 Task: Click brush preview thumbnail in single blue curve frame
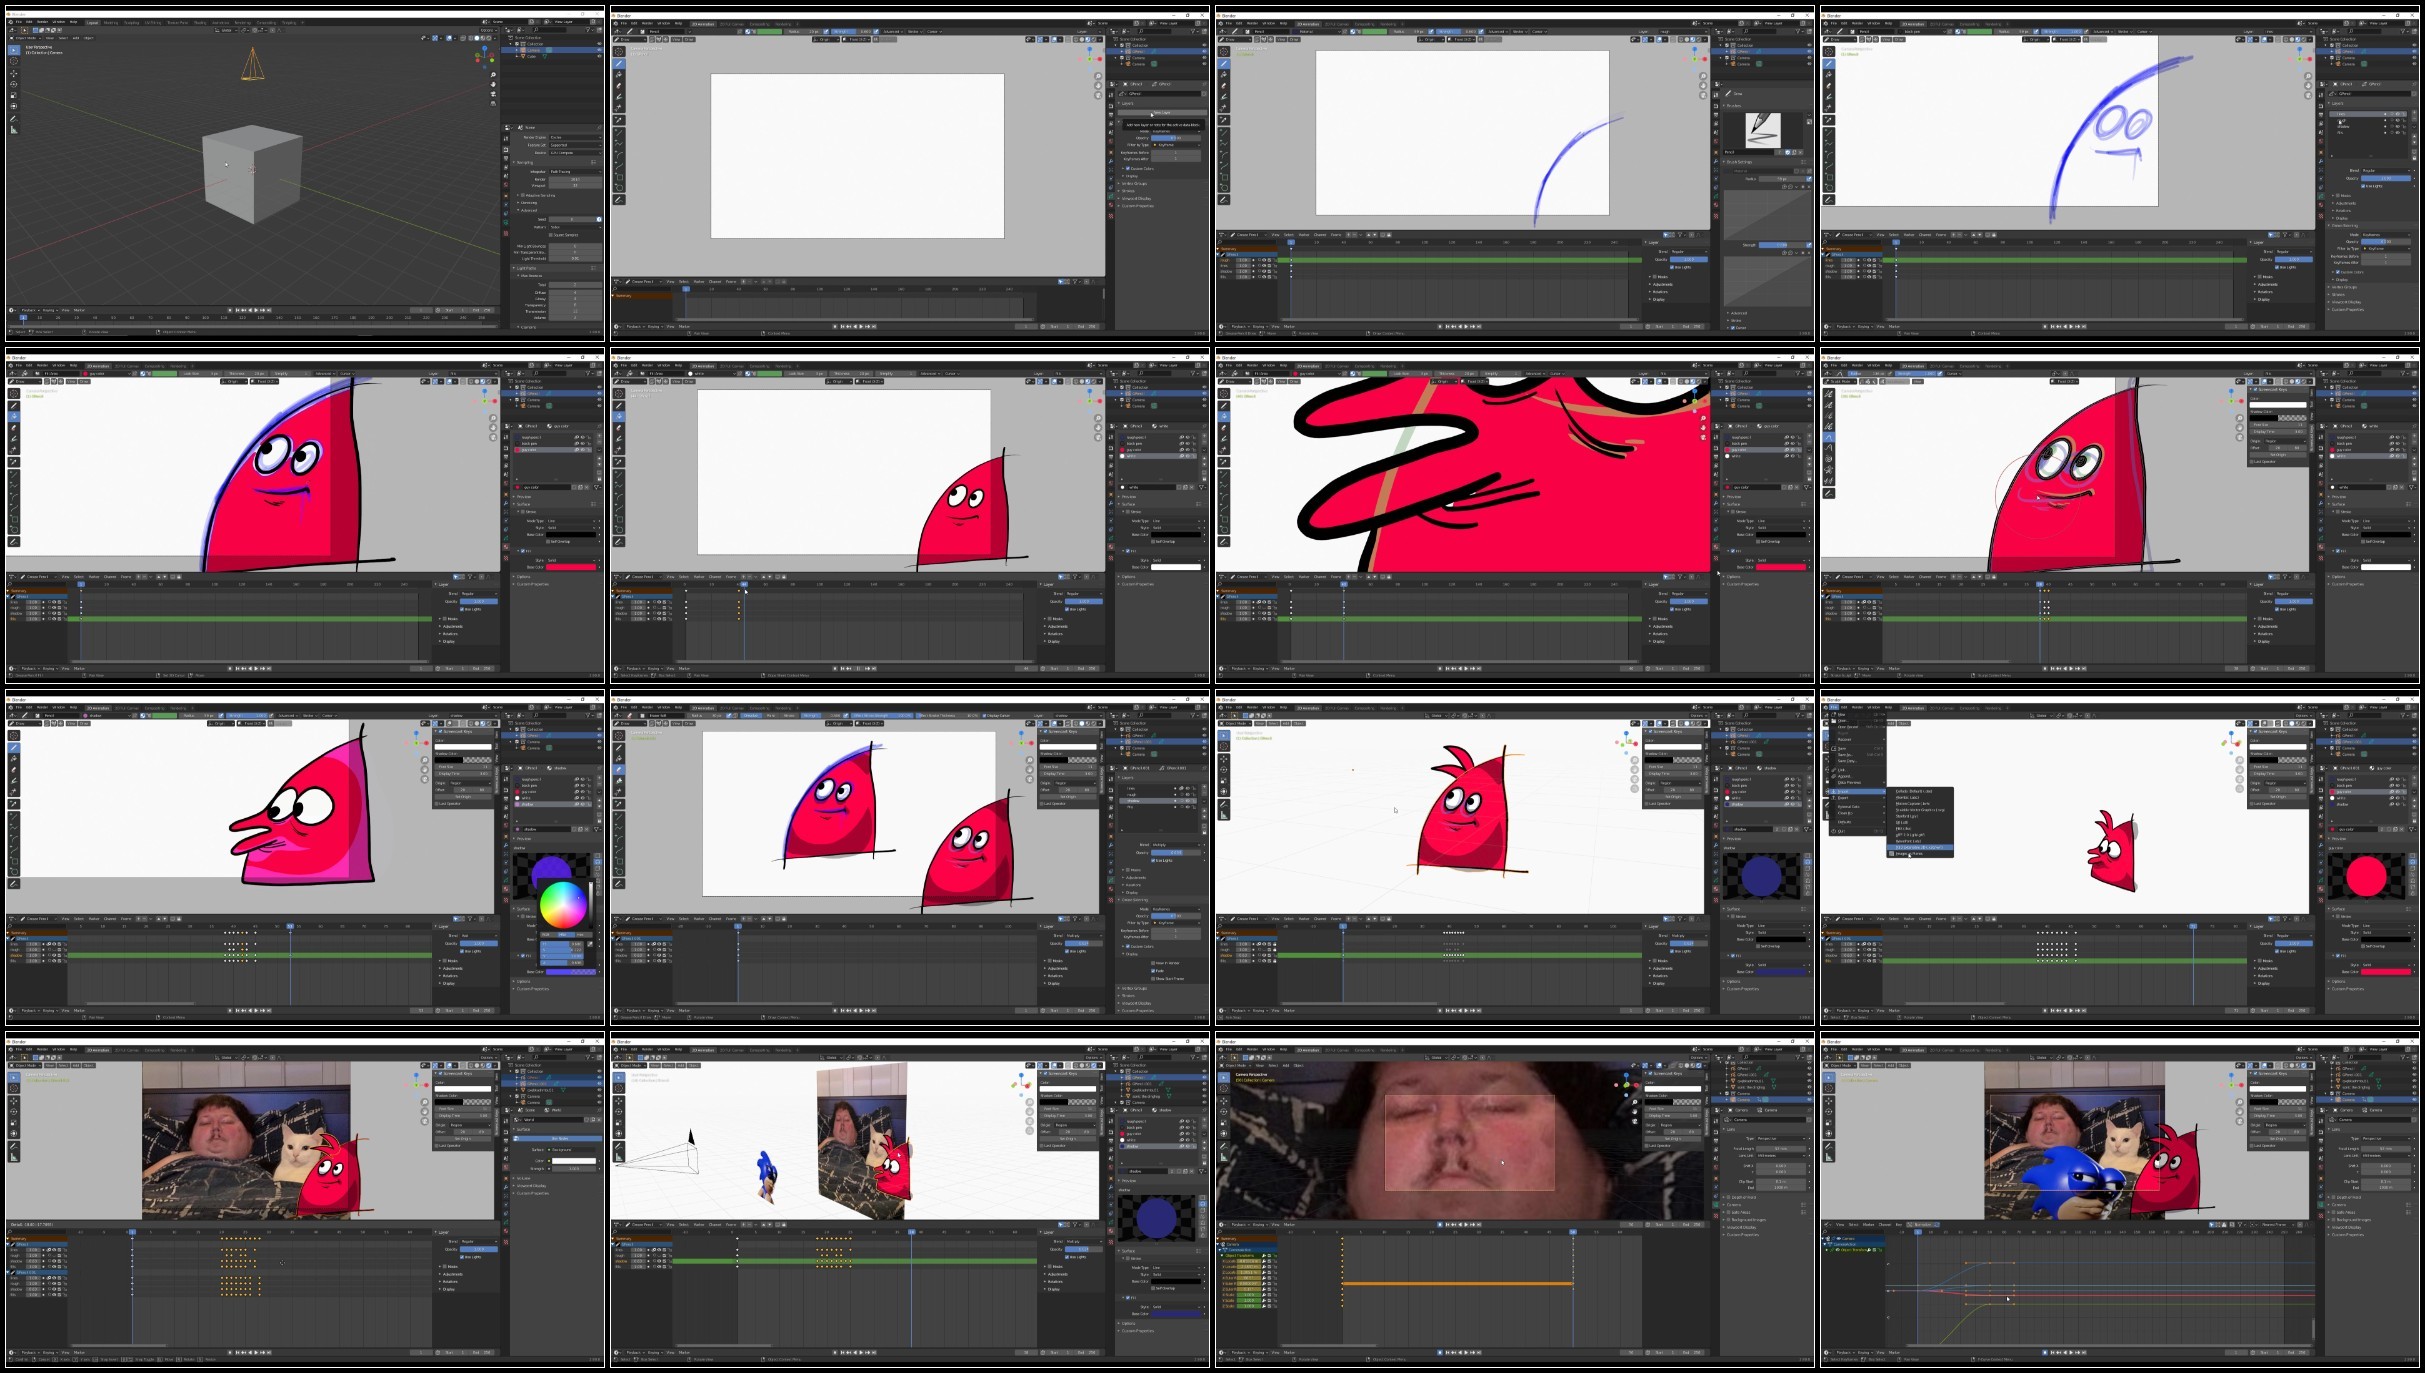pos(1762,131)
